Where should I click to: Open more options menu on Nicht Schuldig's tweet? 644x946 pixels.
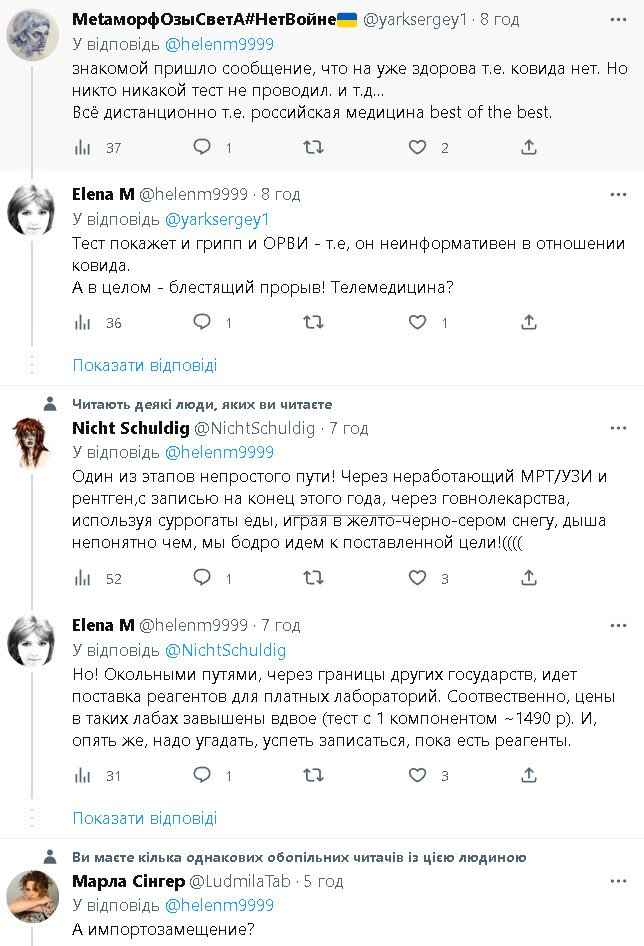(x=619, y=428)
